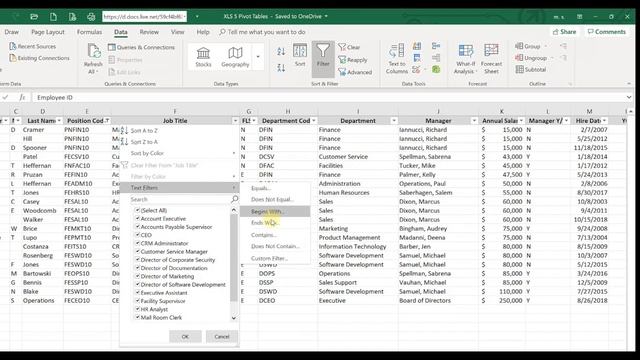This screenshot has width=640, height=360.
Task: Toggle CRM Administrator checkbox
Action: pos(138,243)
